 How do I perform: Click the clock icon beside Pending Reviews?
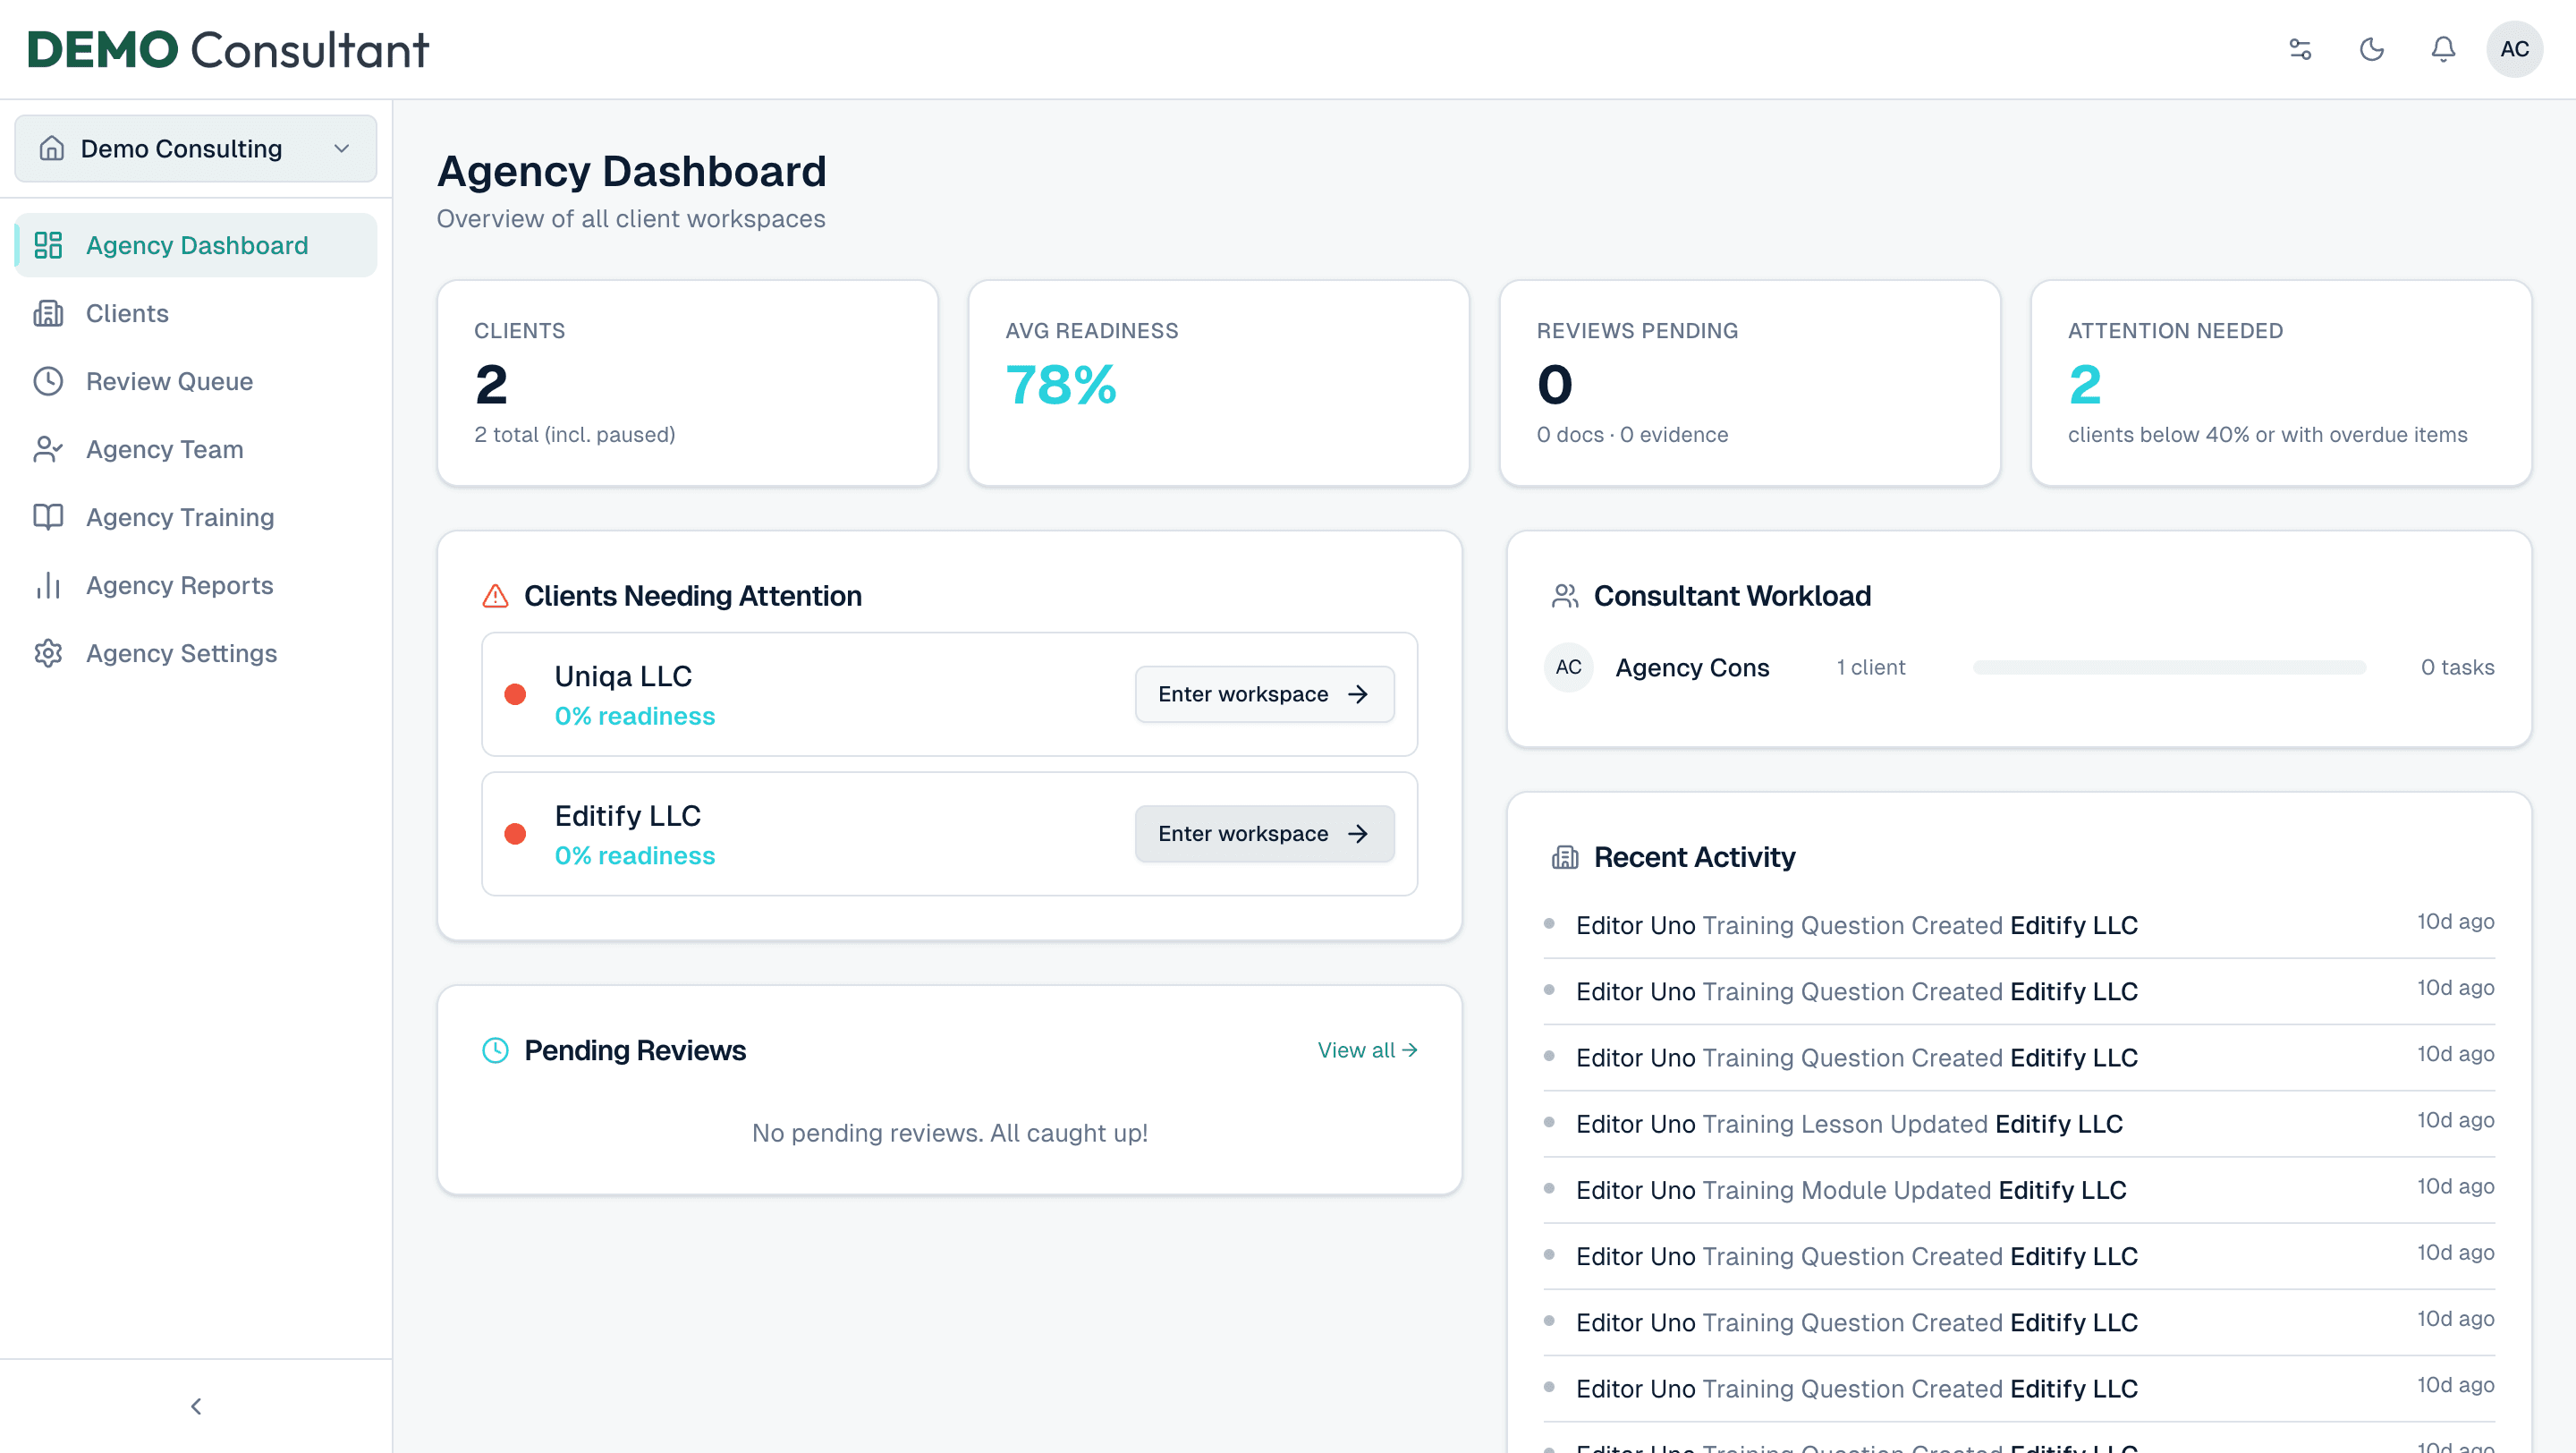point(495,1050)
